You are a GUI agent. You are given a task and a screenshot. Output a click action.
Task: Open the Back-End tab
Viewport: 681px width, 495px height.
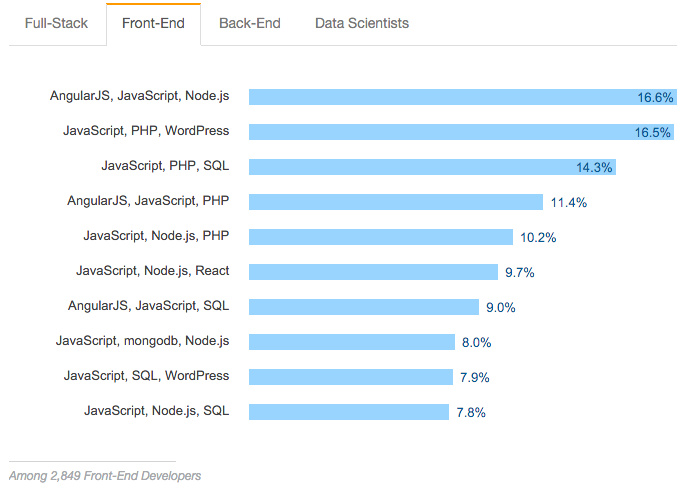coord(250,23)
